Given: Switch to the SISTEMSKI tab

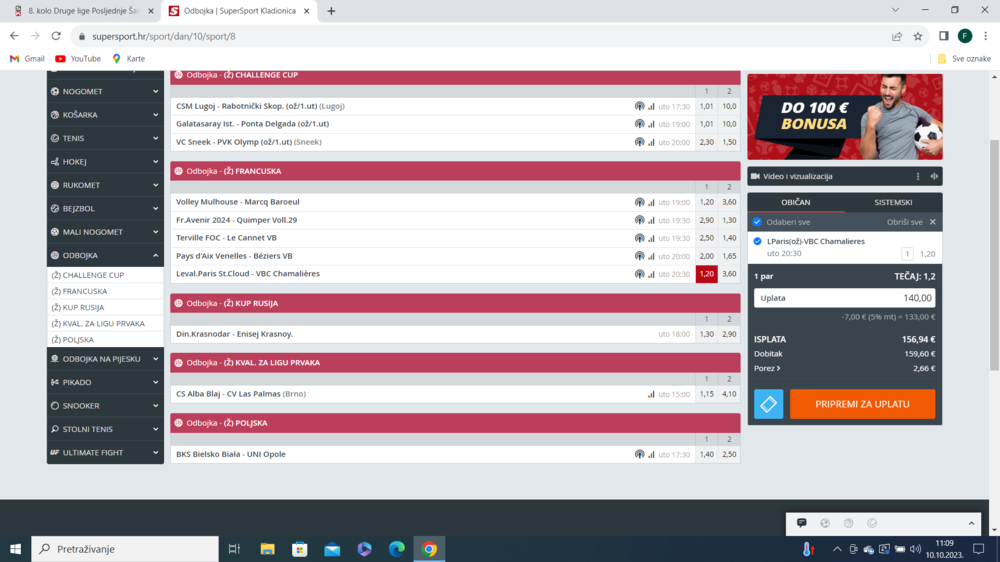Looking at the screenshot, I should tap(892, 202).
